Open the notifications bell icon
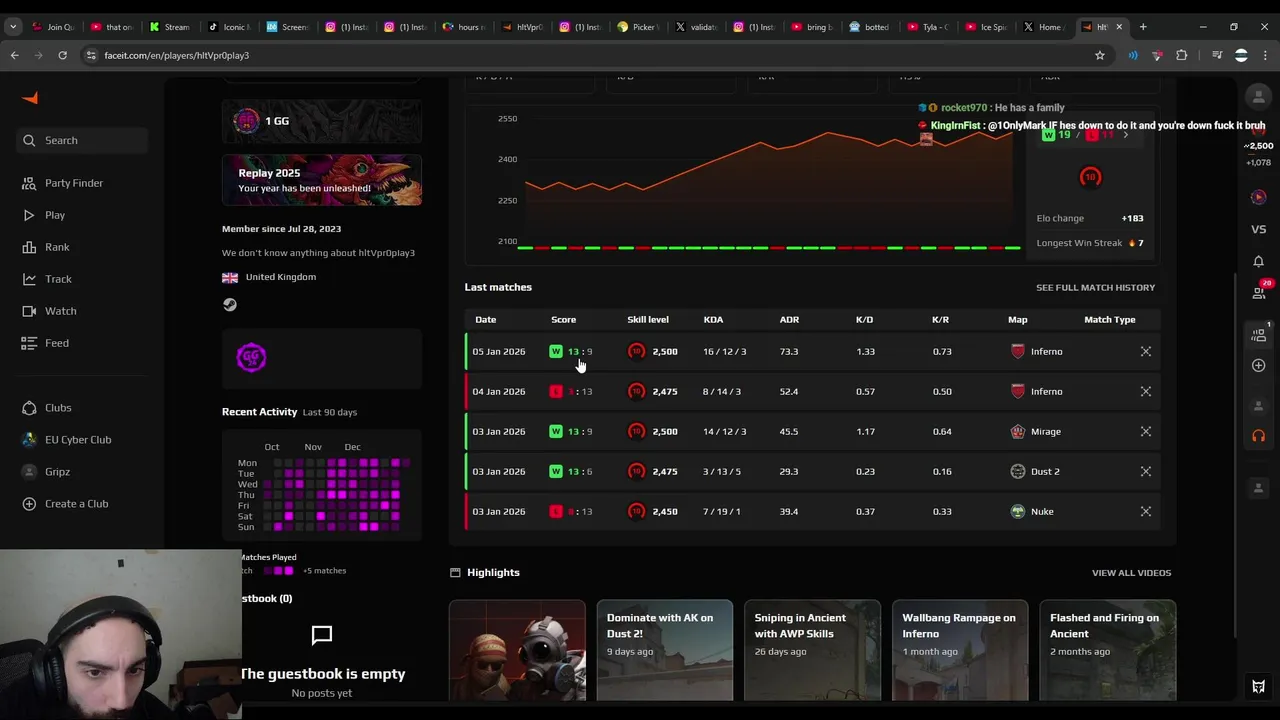This screenshot has height=720, width=1280. 1258,262
